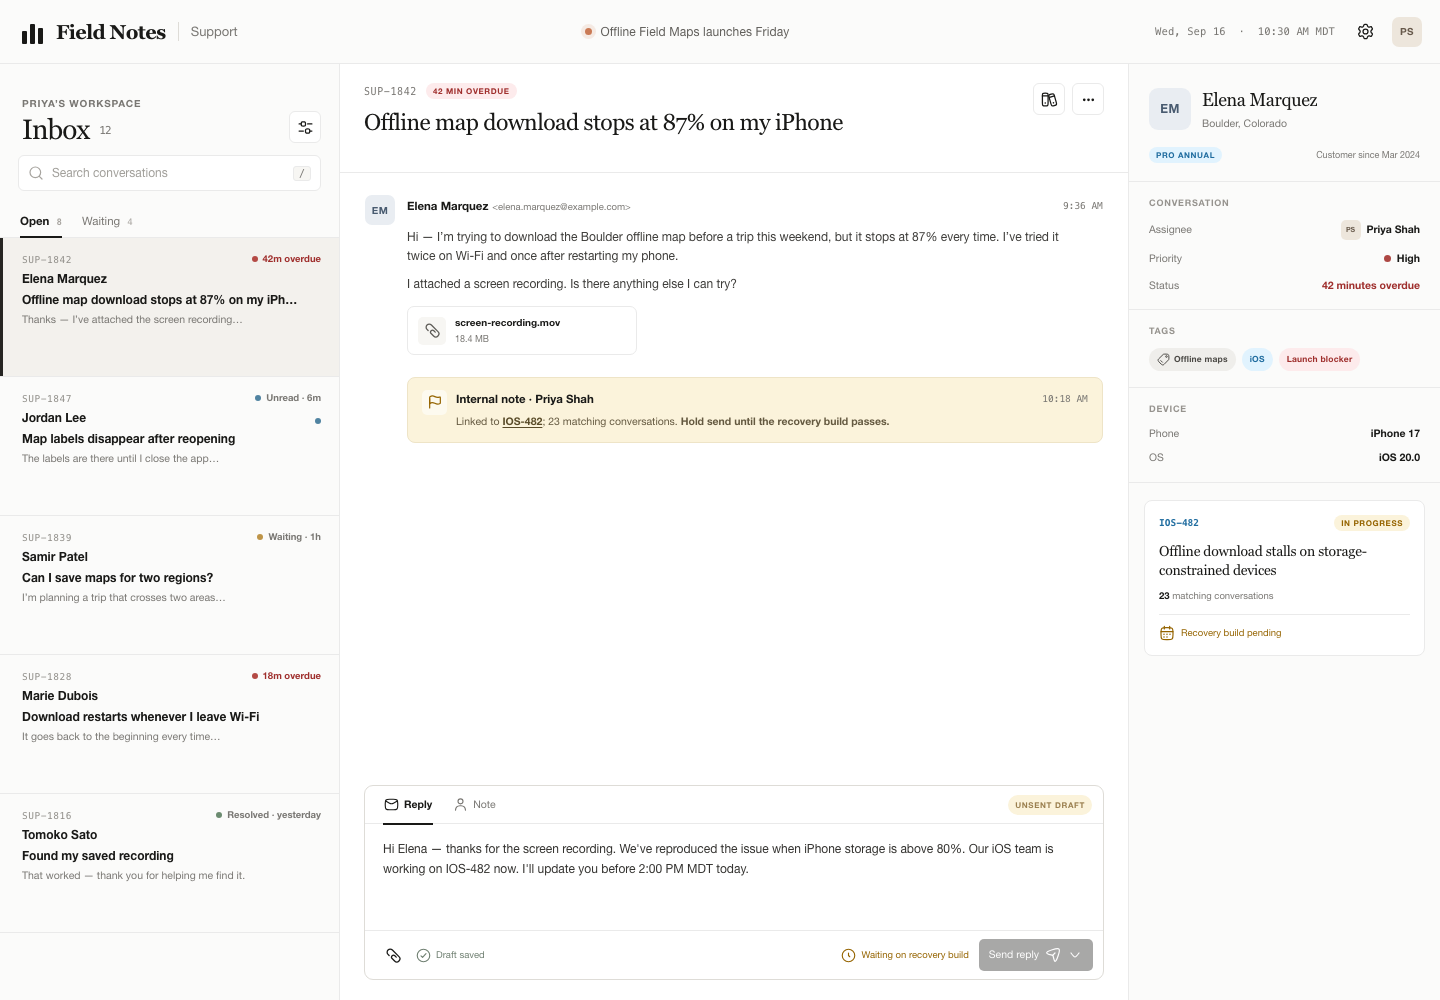Open Samir Patel's two regions conversation
The image size is (1440, 1000).
pos(170,585)
